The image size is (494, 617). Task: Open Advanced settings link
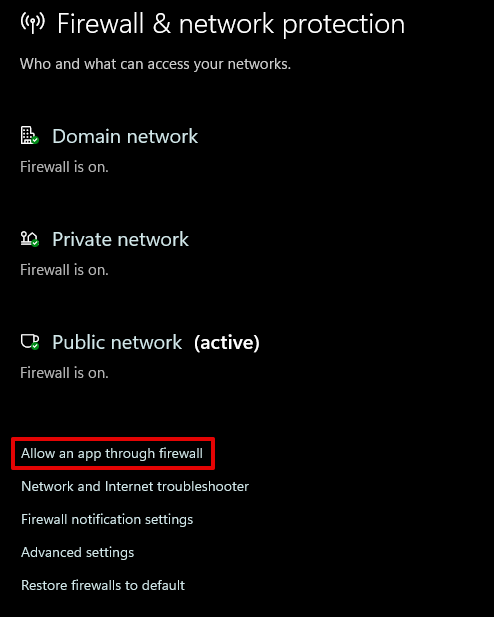(x=78, y=552)
